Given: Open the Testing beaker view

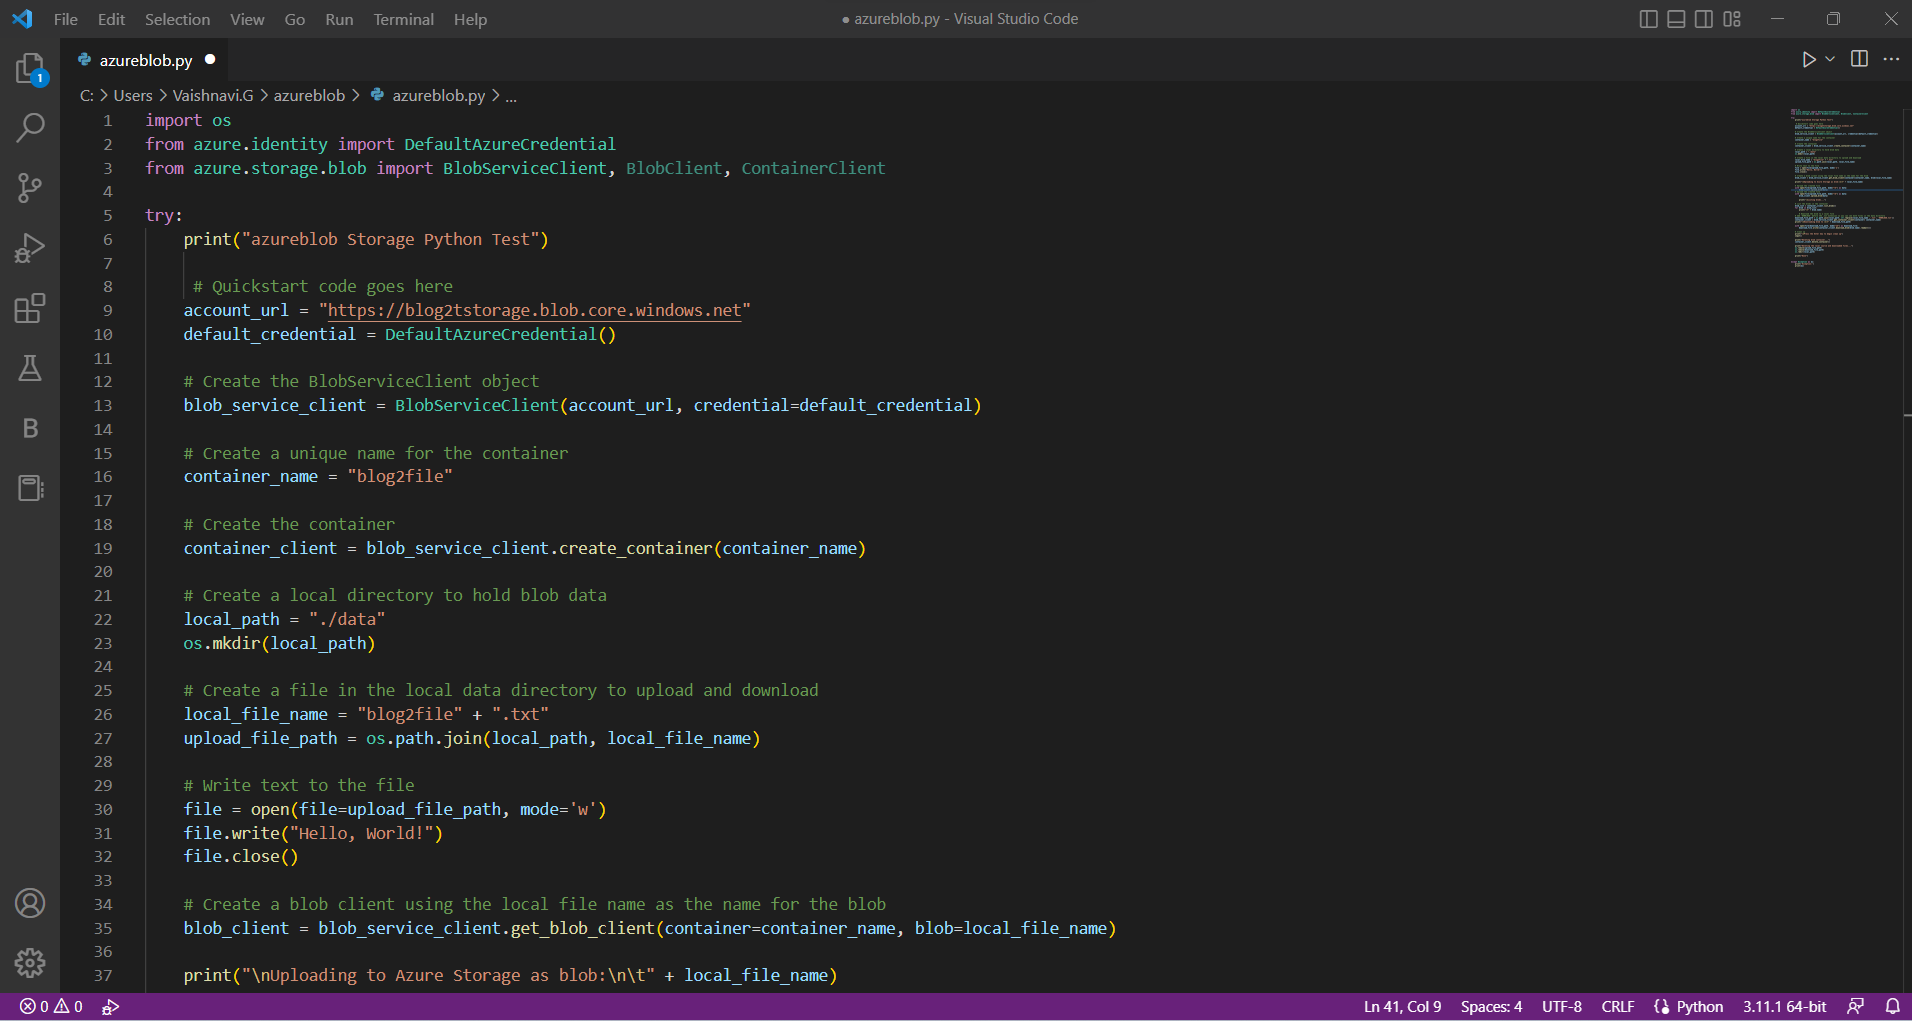Looking at the screenshot, I should coord(31,368).
